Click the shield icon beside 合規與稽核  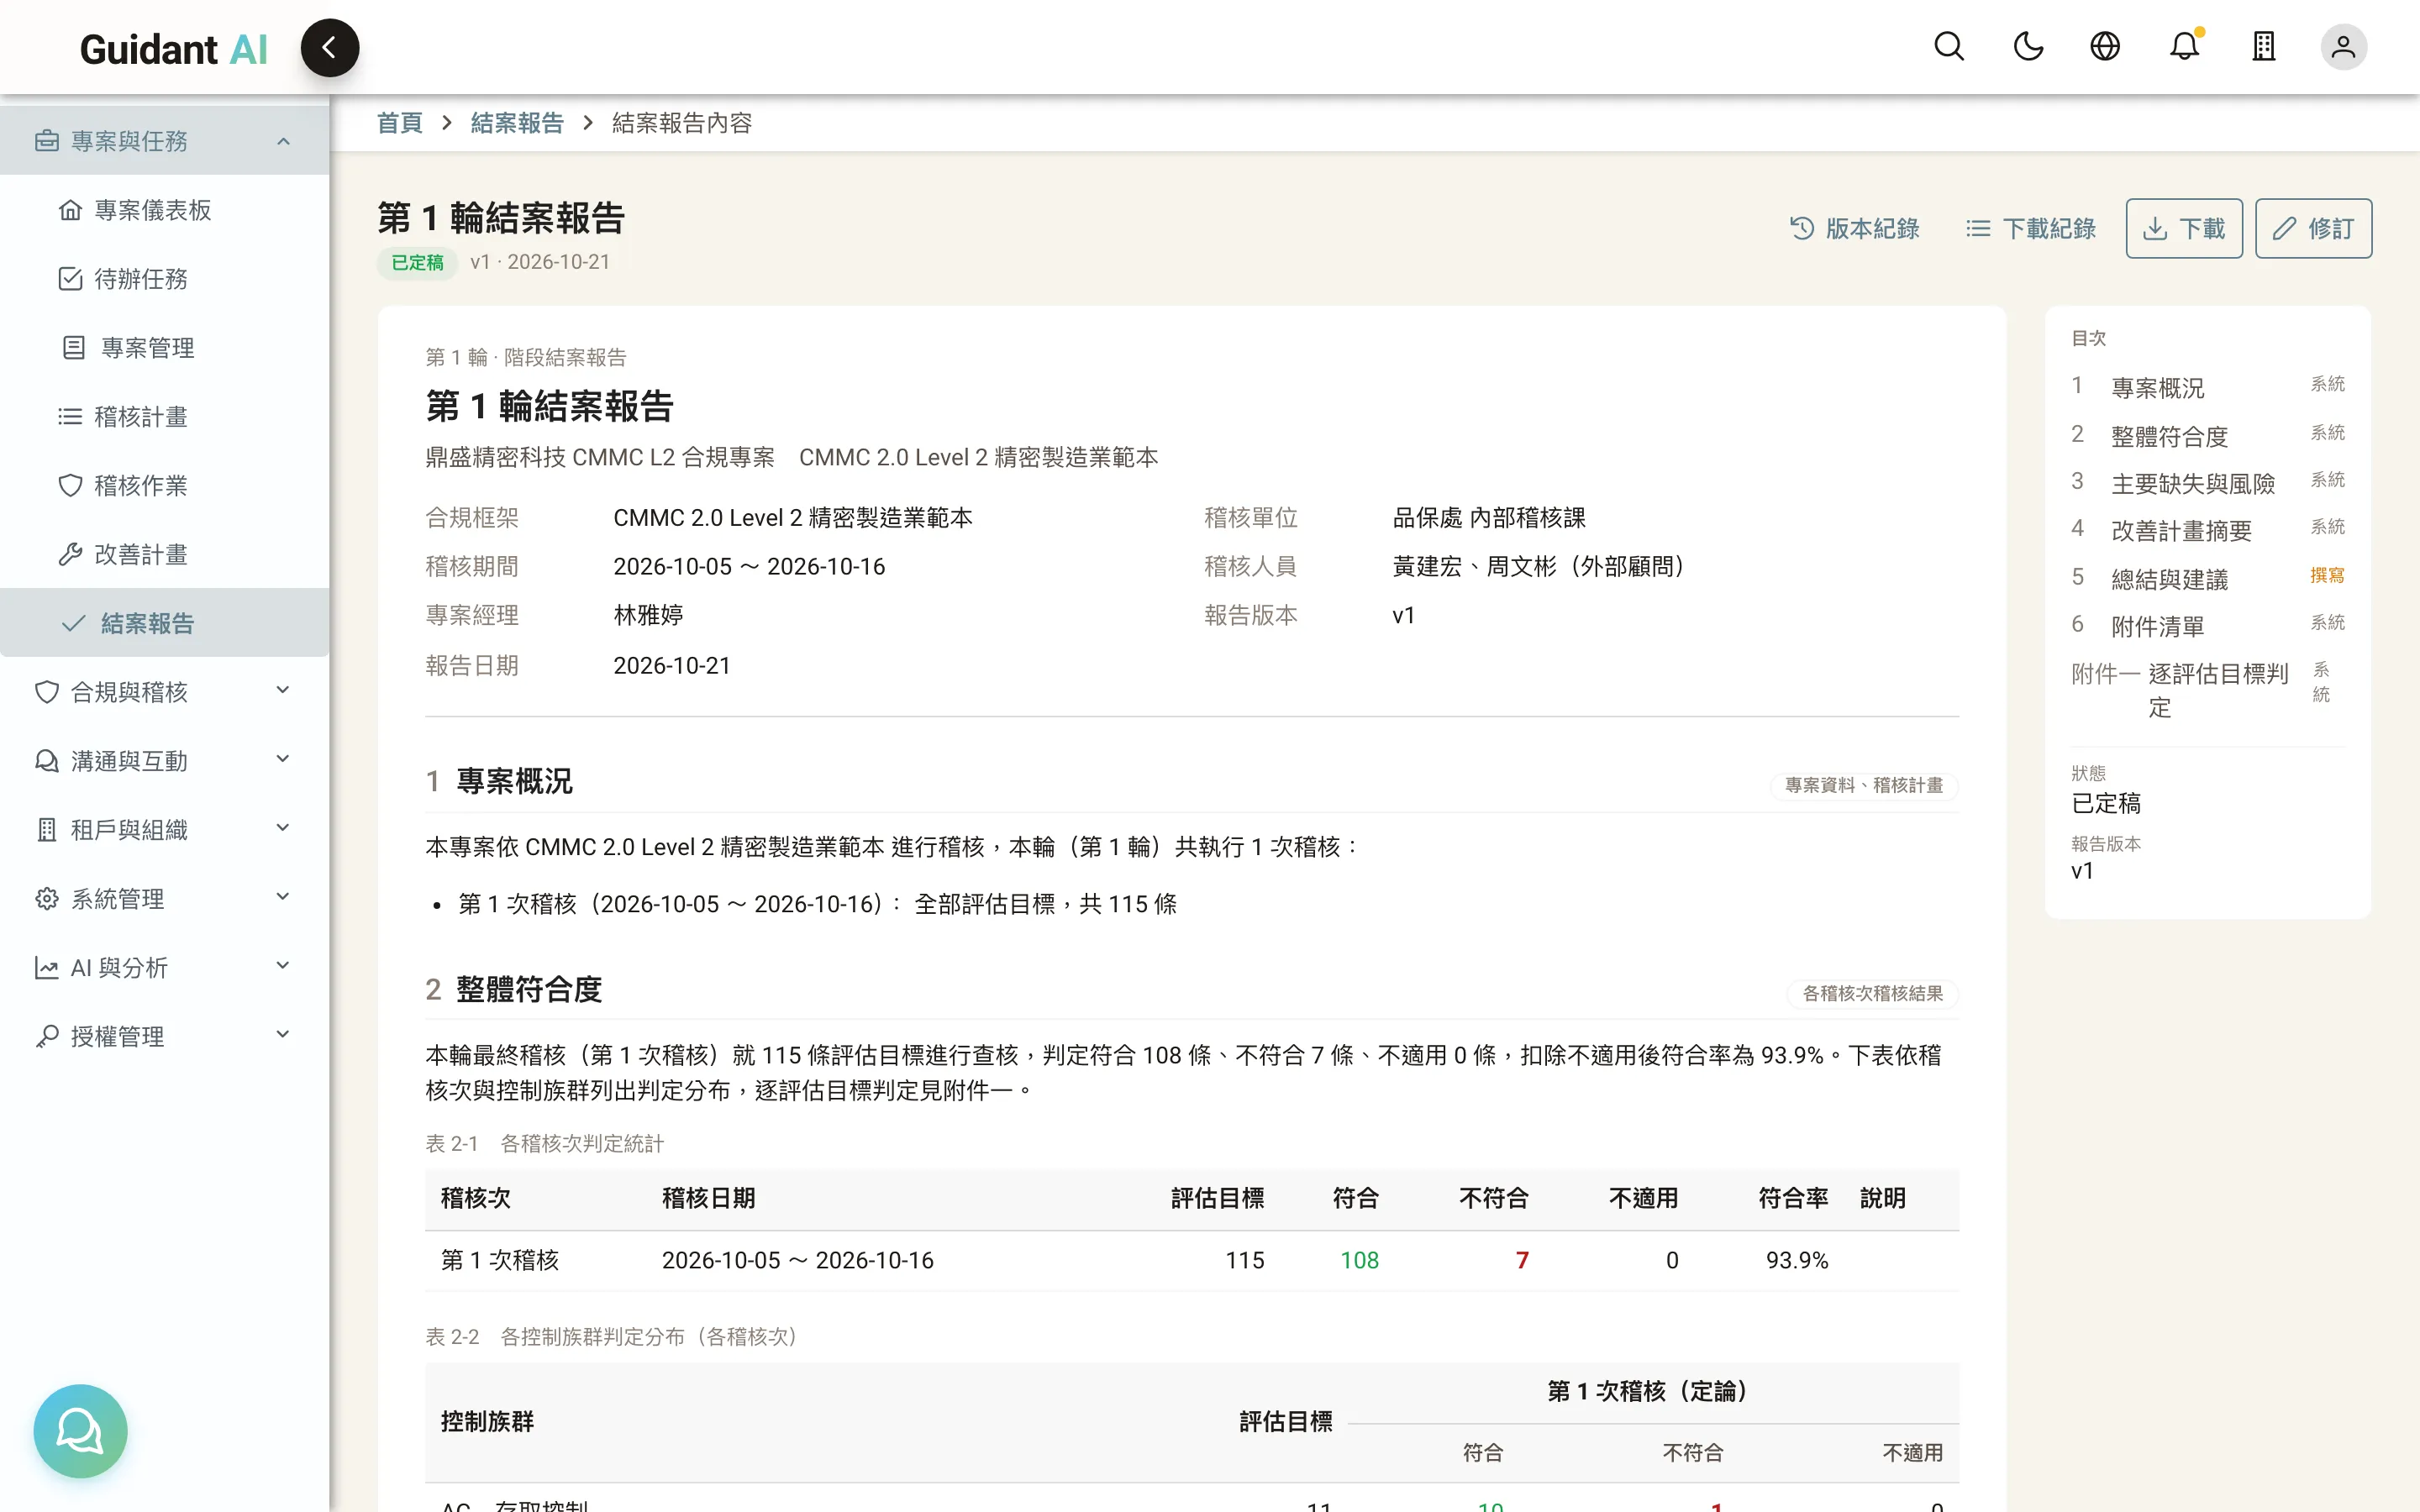tap(46, 692)
